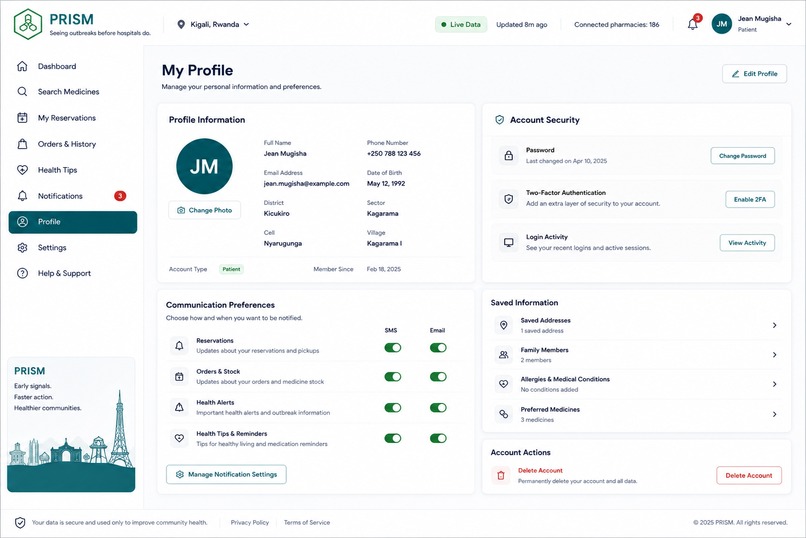Click the red Delete Account button
This screenshot has width=806, height=538.
[x=749, y=475]
